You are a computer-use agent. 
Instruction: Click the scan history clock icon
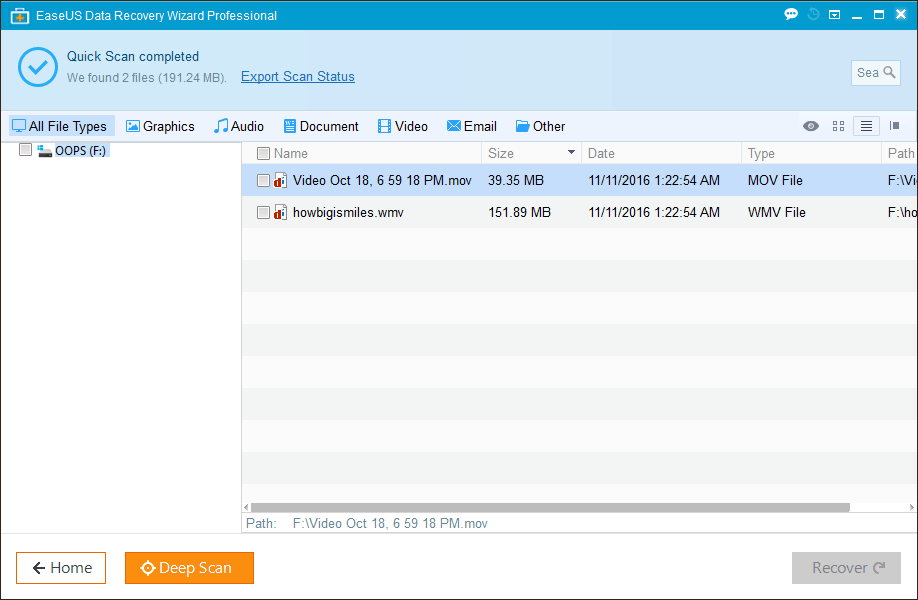click(x=813, y=14)
